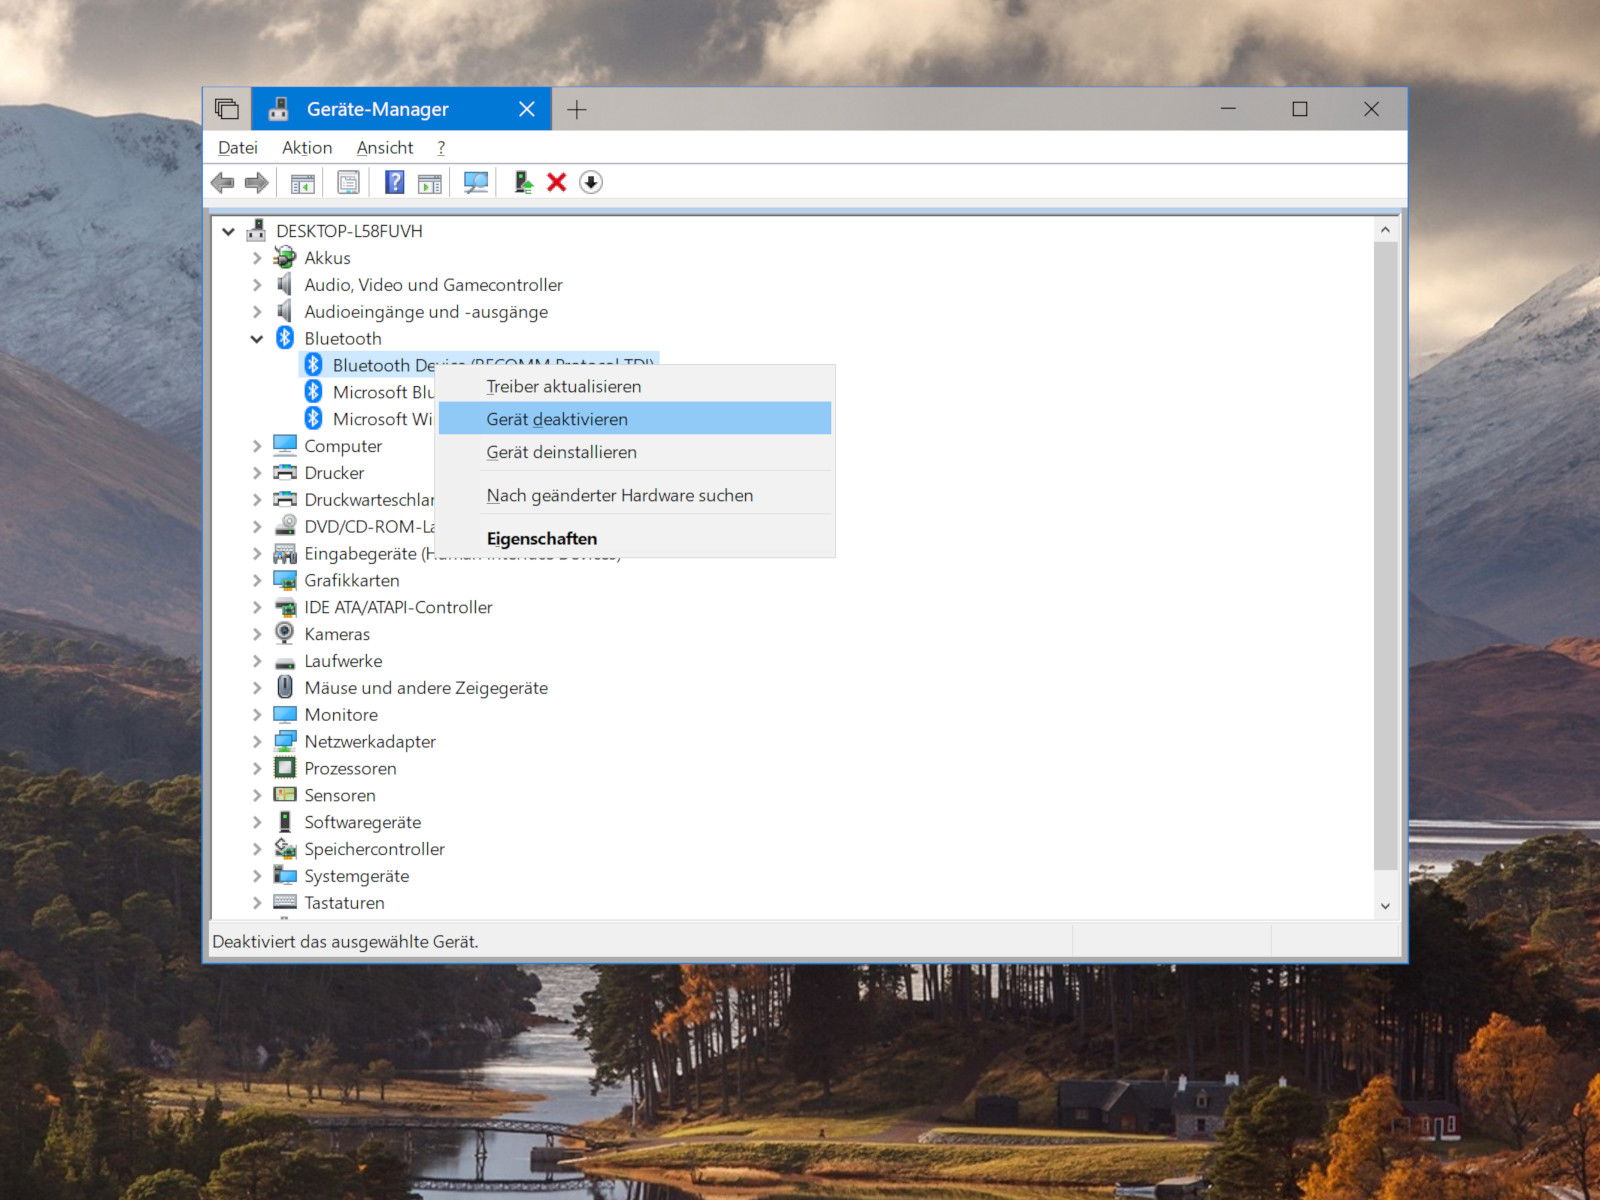This screenshot has height=1200, width=1600.
Task: Click the DVD/CD-ROM drive icon
Action: pyautogui.click(x=285, y=525)
